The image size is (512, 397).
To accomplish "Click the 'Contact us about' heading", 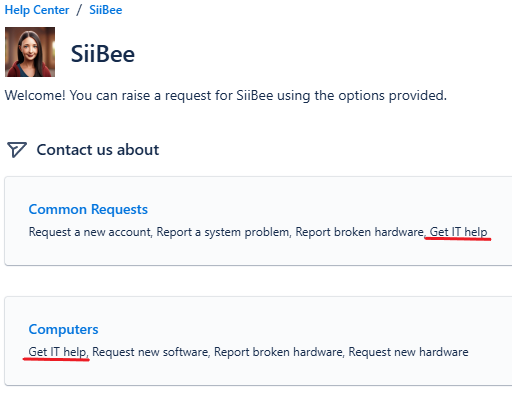I will [98, 150].
